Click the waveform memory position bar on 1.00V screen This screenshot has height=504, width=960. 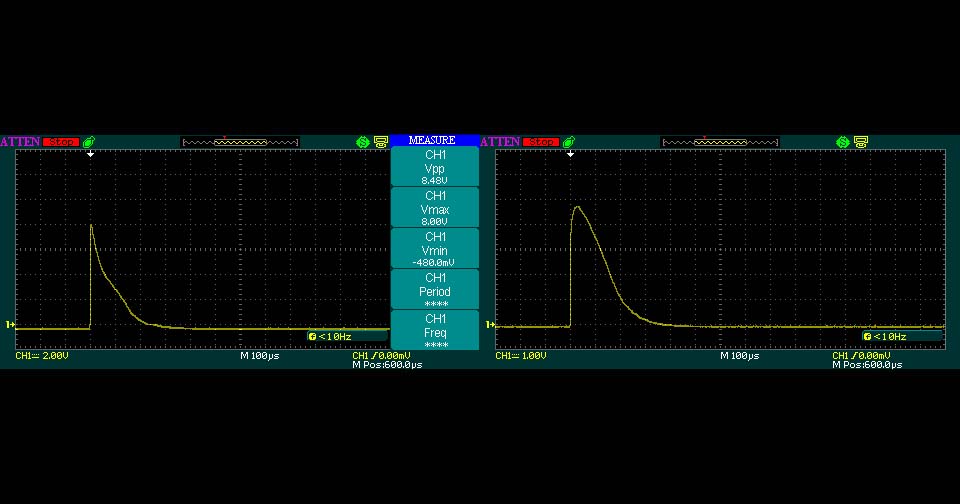coord(720,142)
